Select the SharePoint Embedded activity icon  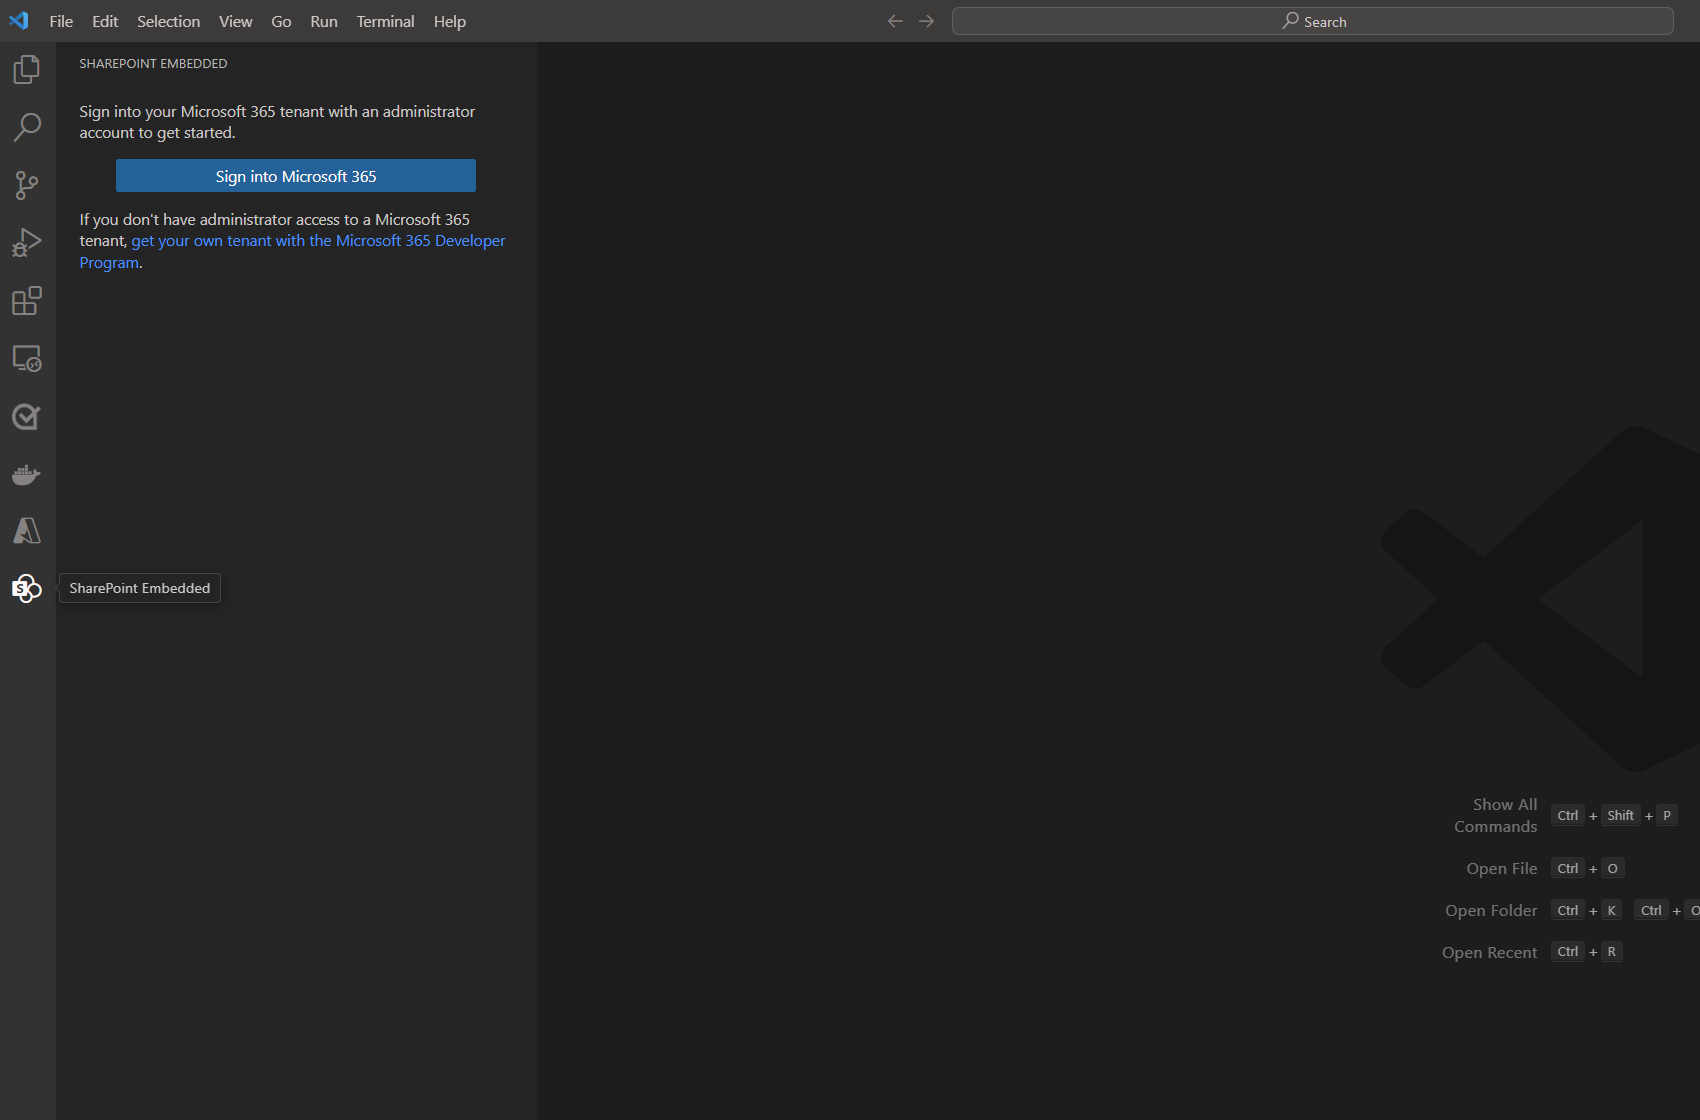(x=27, y=588)
